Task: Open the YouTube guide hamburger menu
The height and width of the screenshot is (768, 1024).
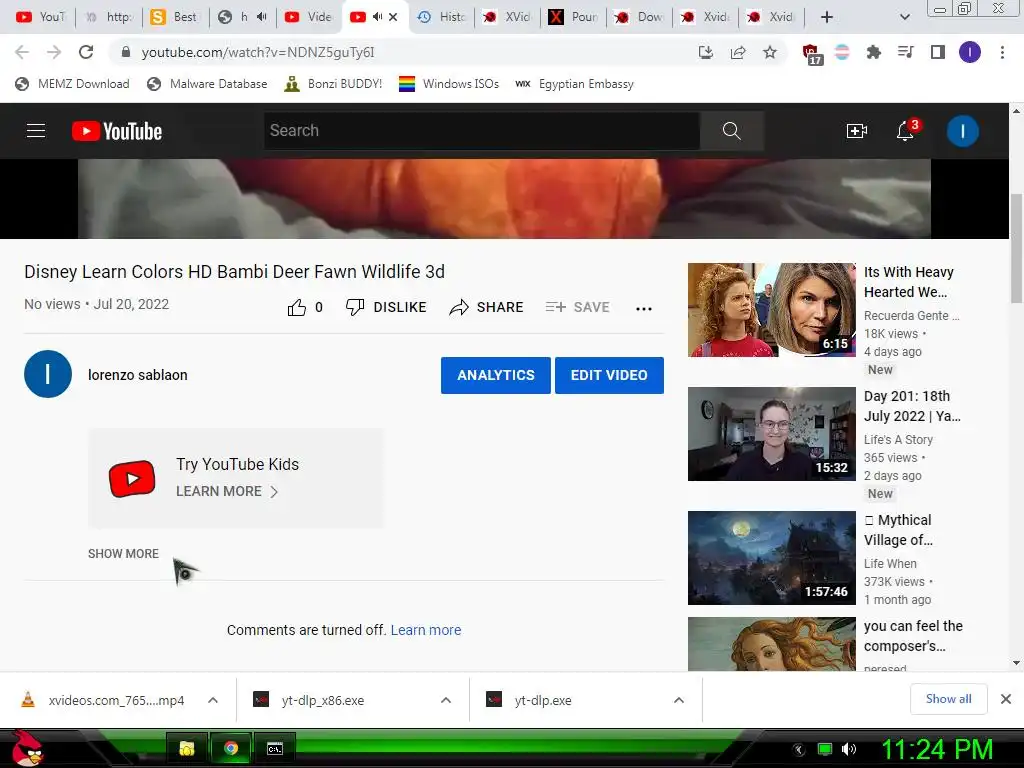Action: [36, 131]
